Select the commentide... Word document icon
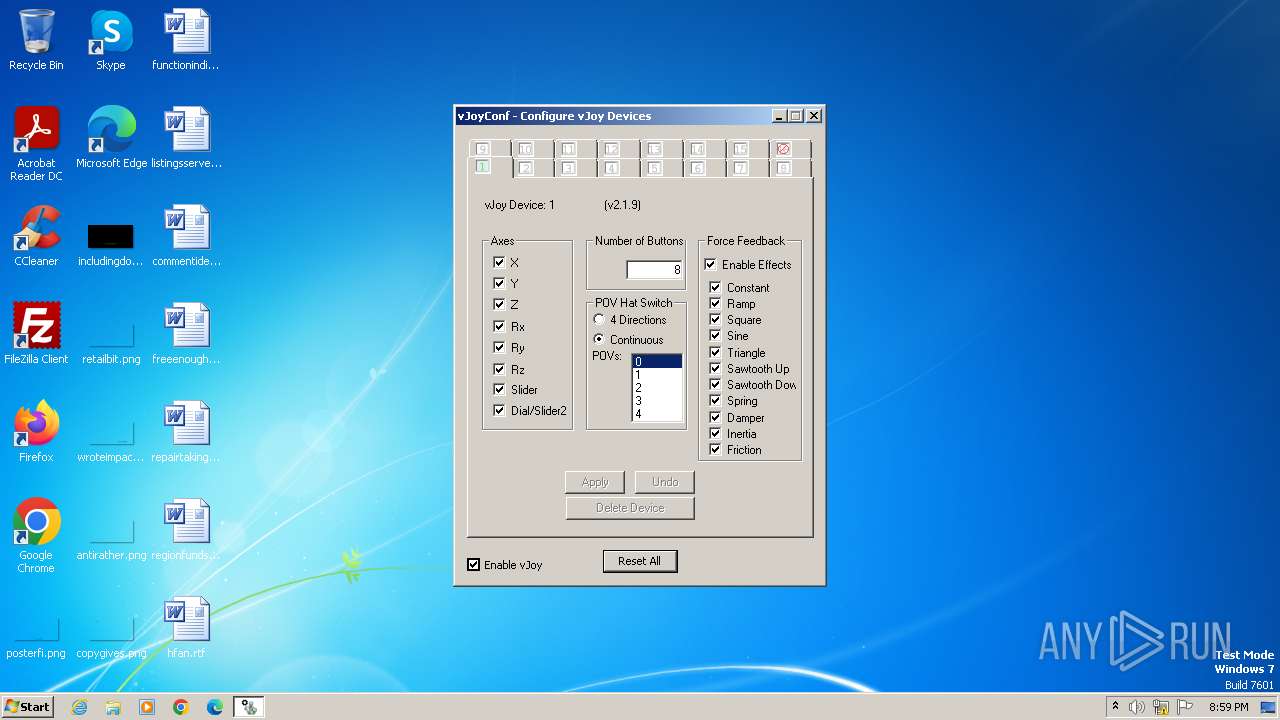The width and height of the screenshot is (1280, 720). [x=186, y=236]
